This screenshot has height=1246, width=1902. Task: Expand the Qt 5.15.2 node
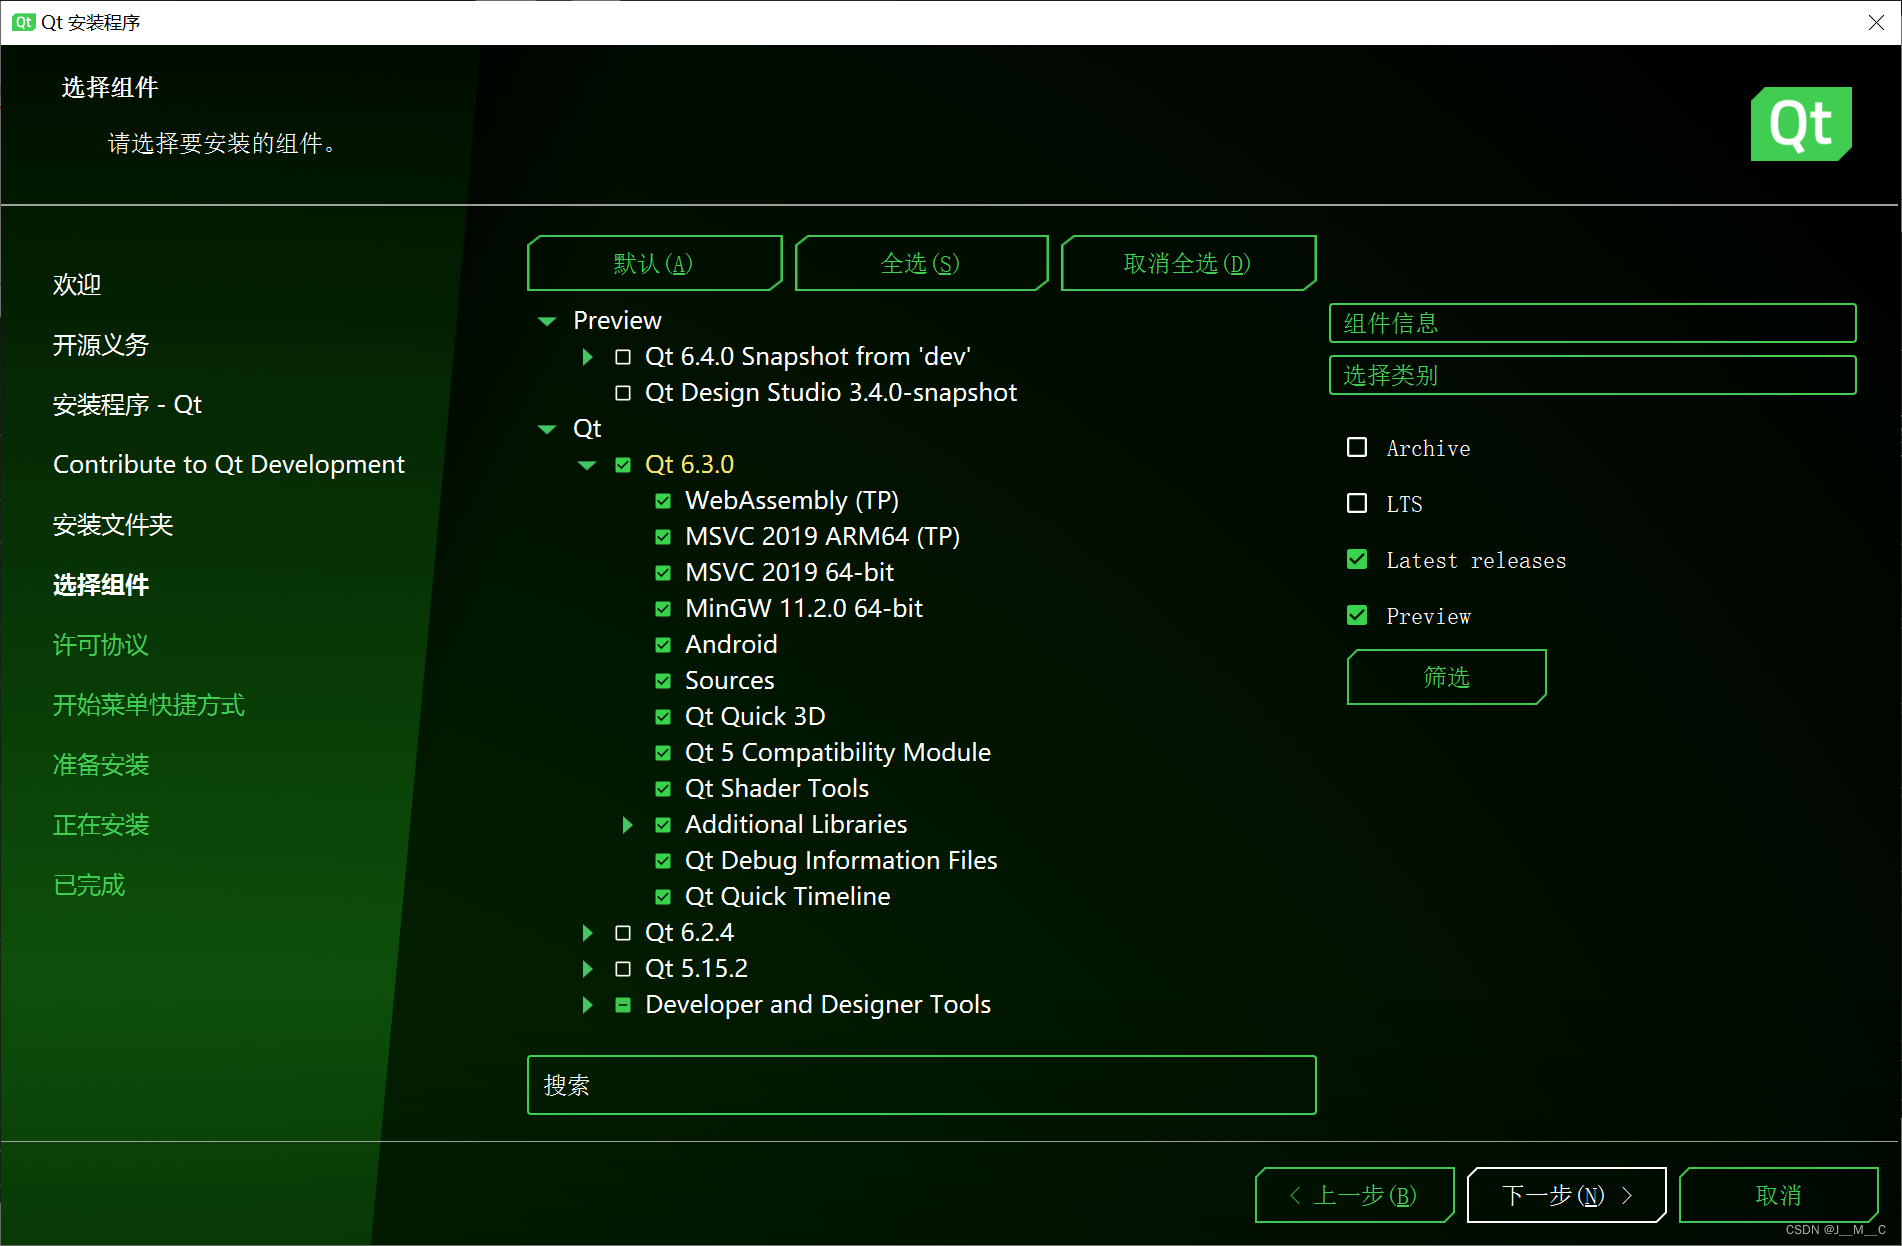coord(588,969)
